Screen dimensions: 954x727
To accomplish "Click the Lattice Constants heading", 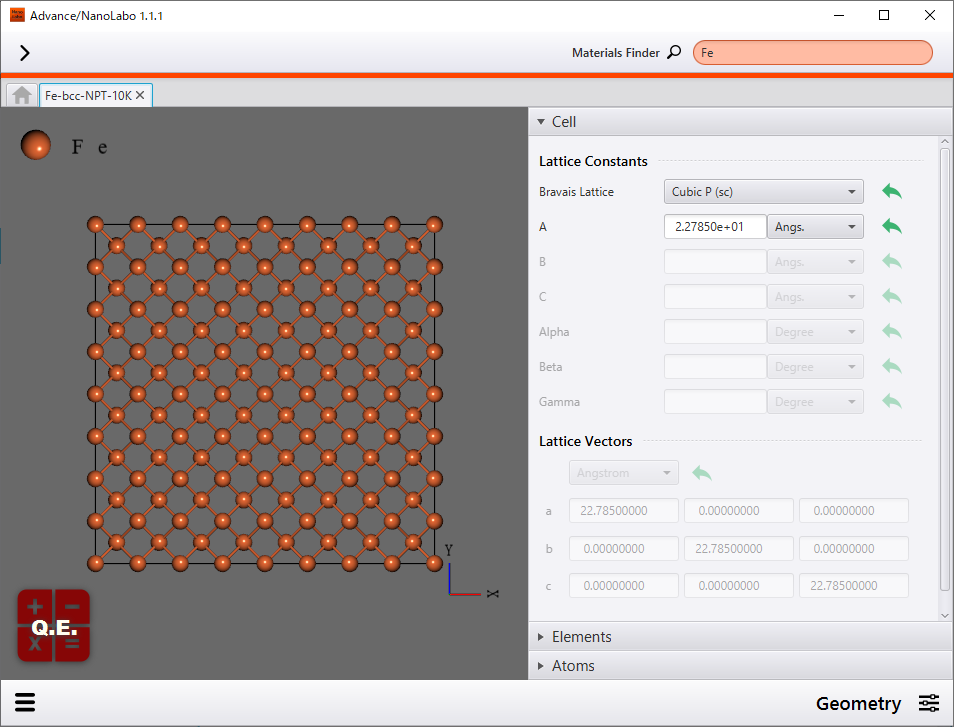I will point(593,161).
